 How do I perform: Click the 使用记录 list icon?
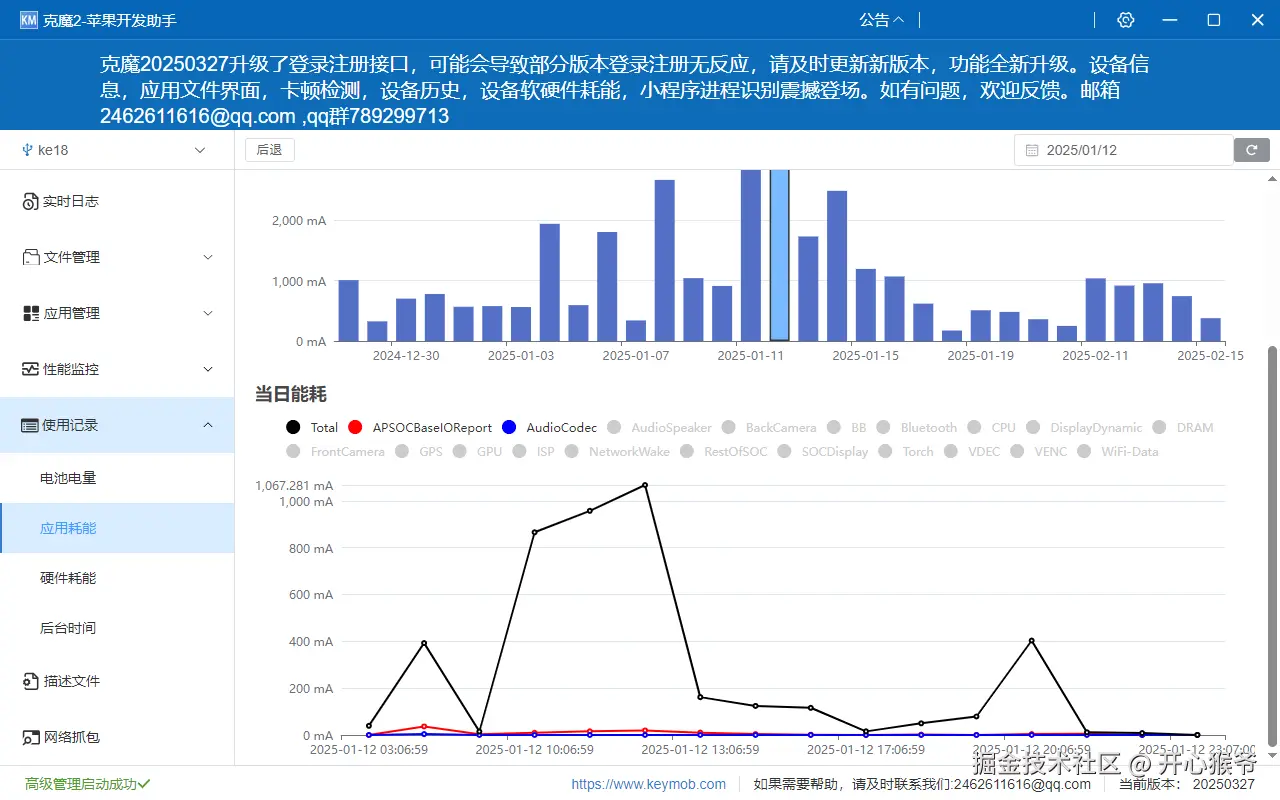(30, 425)
